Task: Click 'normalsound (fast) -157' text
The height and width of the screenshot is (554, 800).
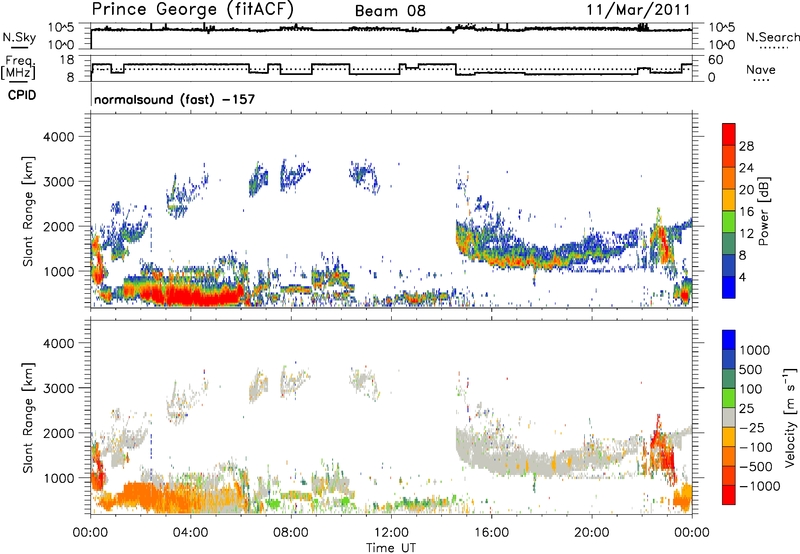Action: tap(174, 99)
